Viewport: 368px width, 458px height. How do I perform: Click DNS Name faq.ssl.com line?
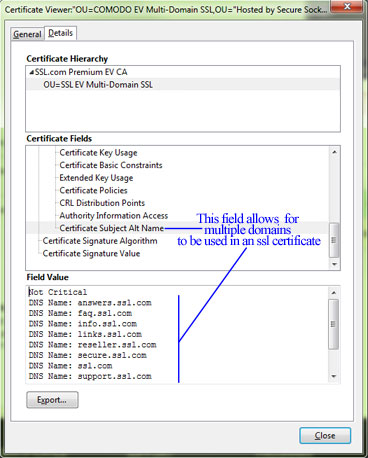click(x=80, y=313)
